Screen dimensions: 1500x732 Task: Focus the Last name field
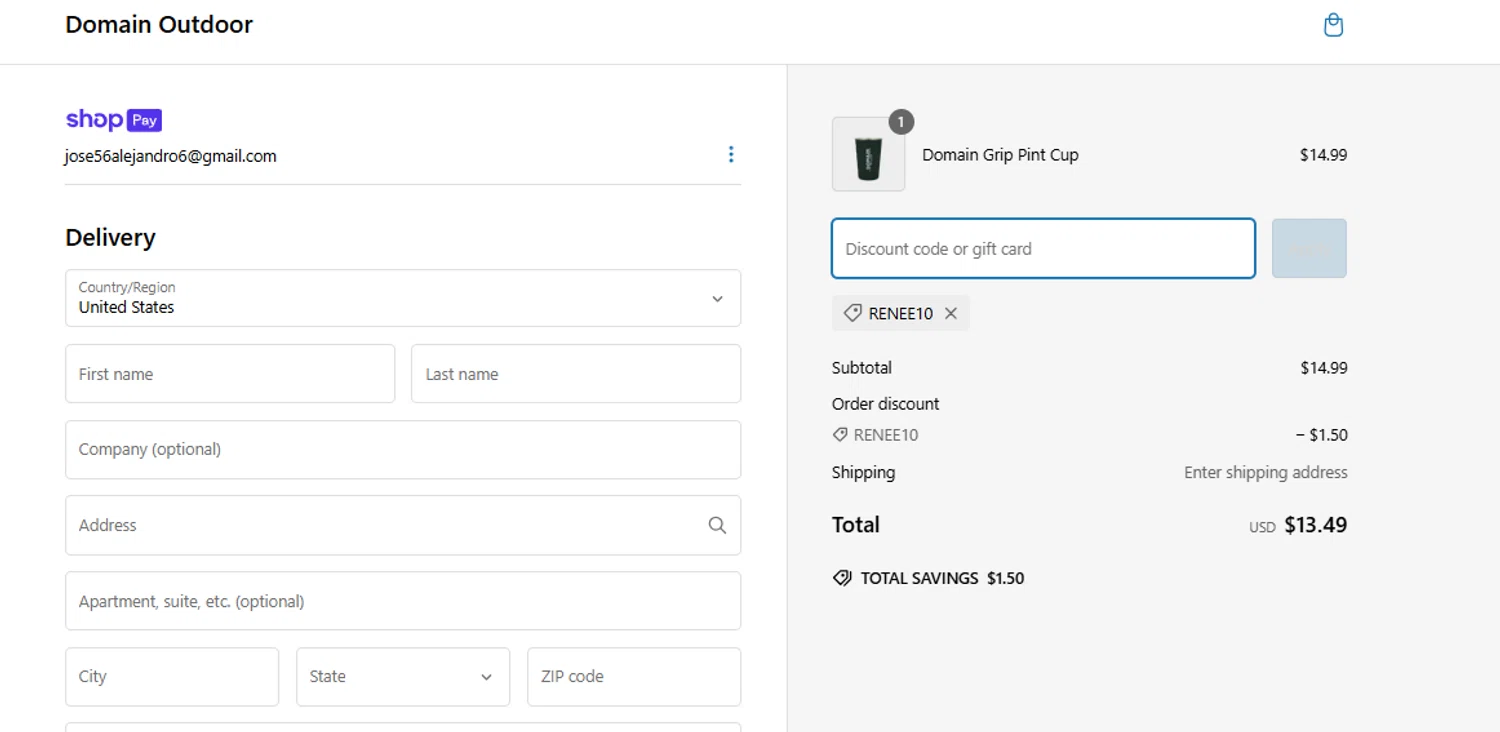(x=576, y=374)
